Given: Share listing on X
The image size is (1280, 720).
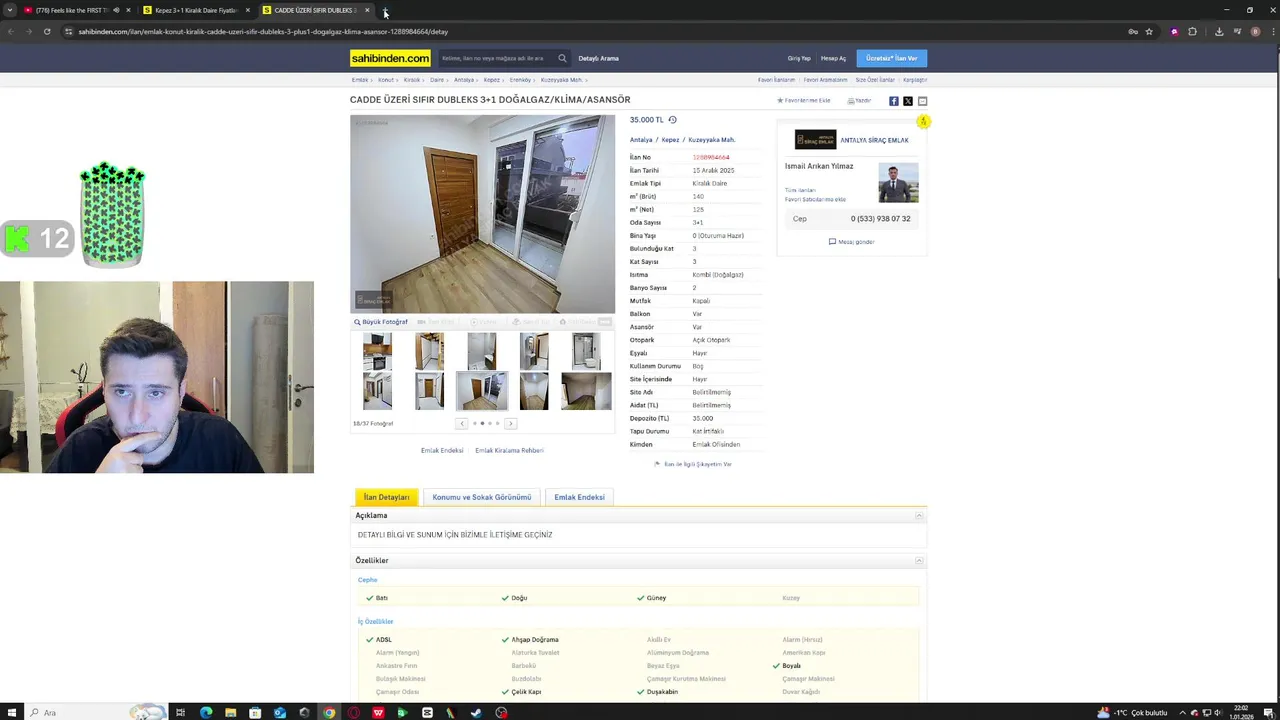Looking at the screenshot, I should pos(908,101).
